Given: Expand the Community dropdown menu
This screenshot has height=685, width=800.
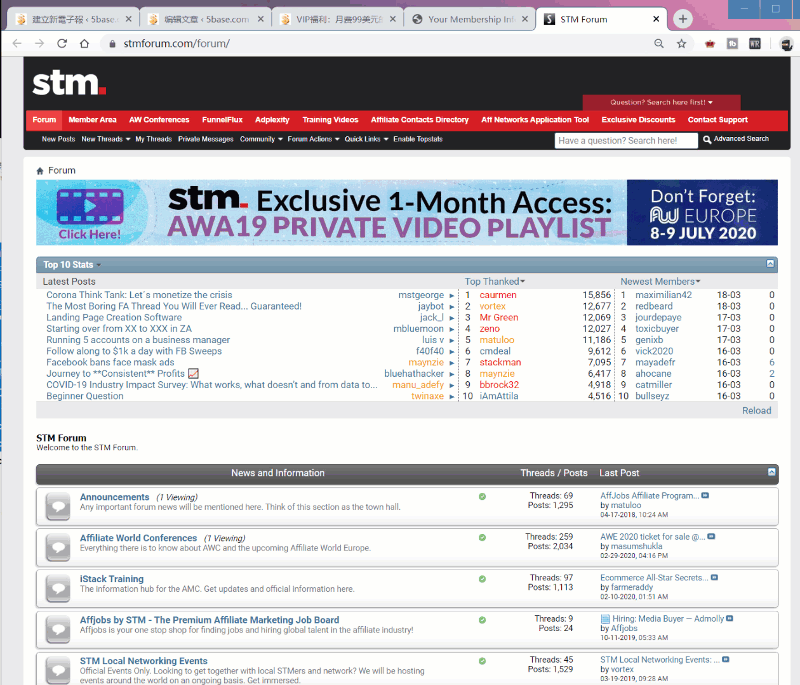Looking at the screenshot, I should click(x=280, y=139).
